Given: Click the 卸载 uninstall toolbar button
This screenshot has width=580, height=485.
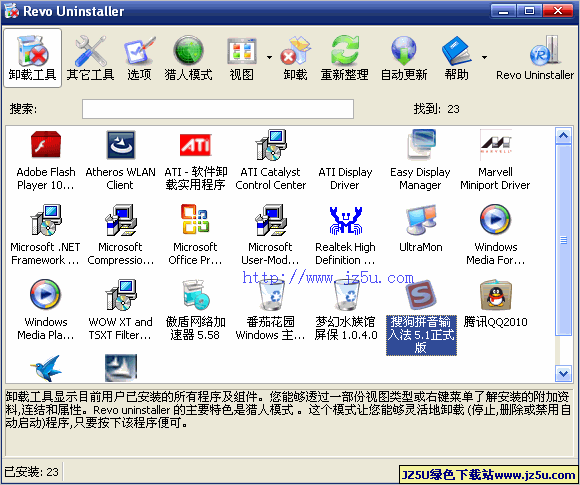Looking at the screenshot, I should 295,58.
